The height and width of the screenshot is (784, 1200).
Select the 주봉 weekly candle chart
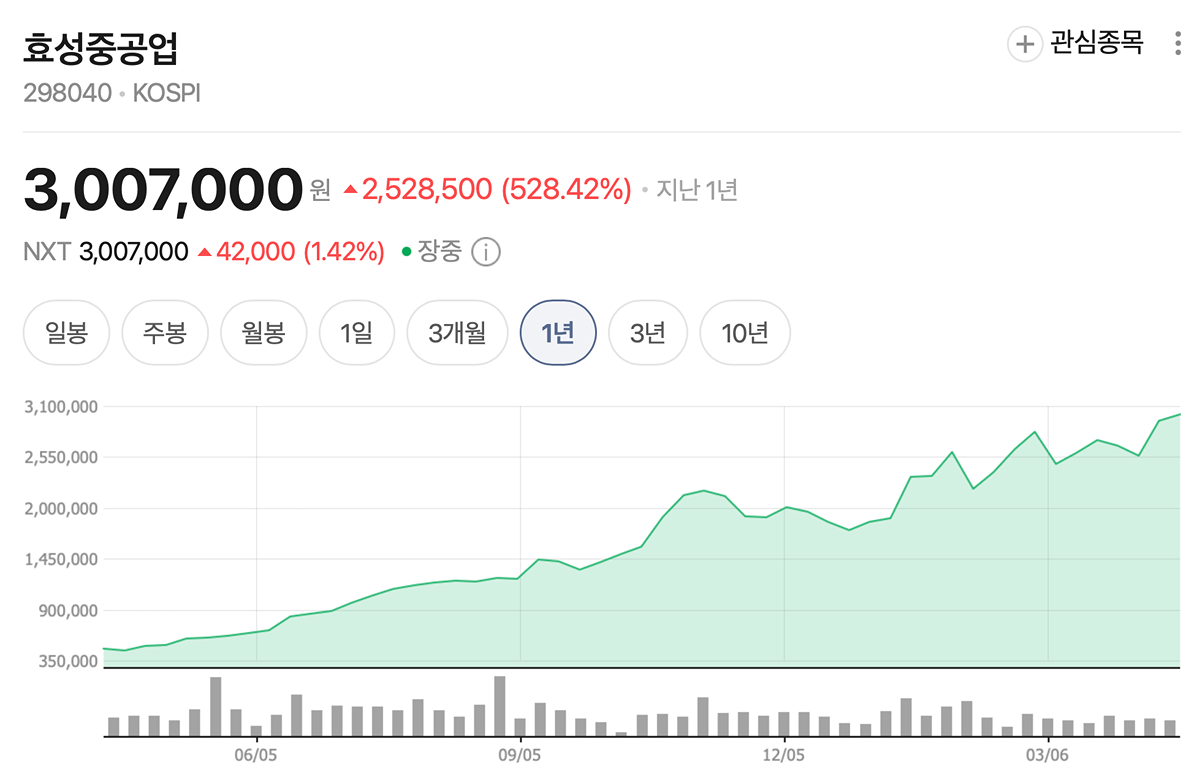[x=165, y=332]
